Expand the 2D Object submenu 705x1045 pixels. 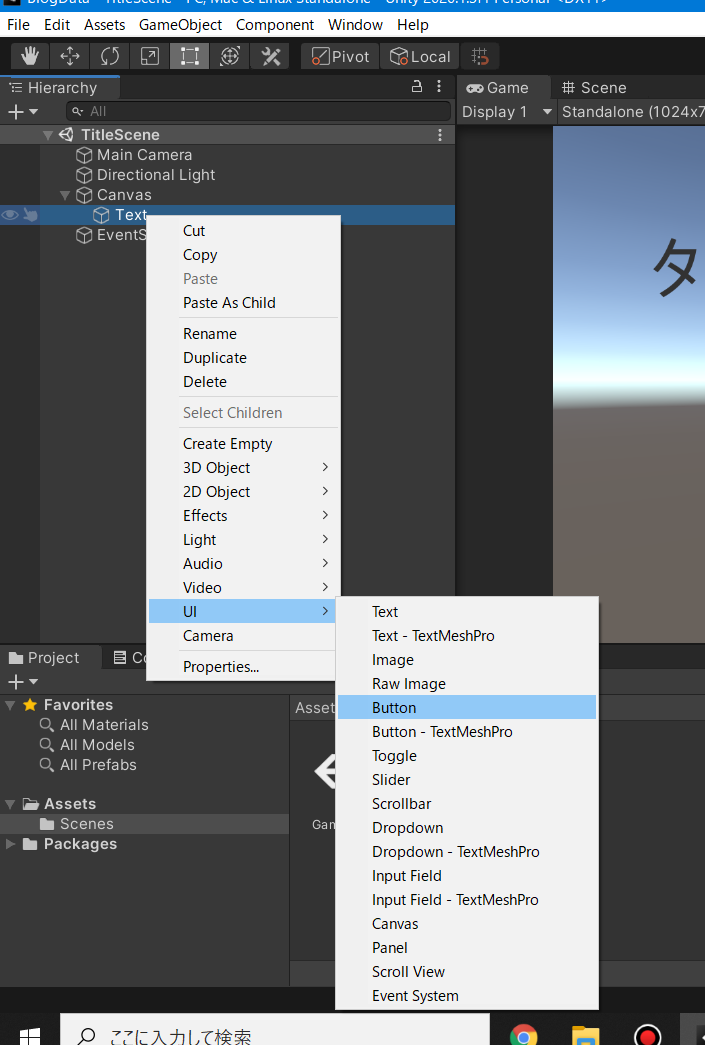(x=243, y=491)
